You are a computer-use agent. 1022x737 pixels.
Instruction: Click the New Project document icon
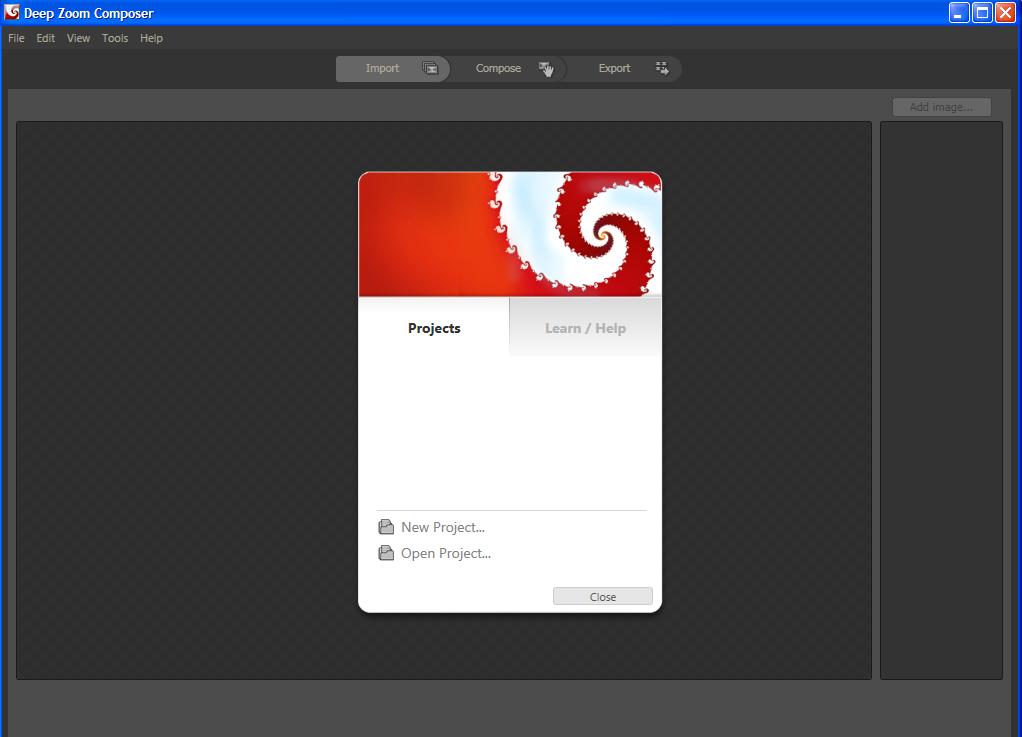coord(386,527)
